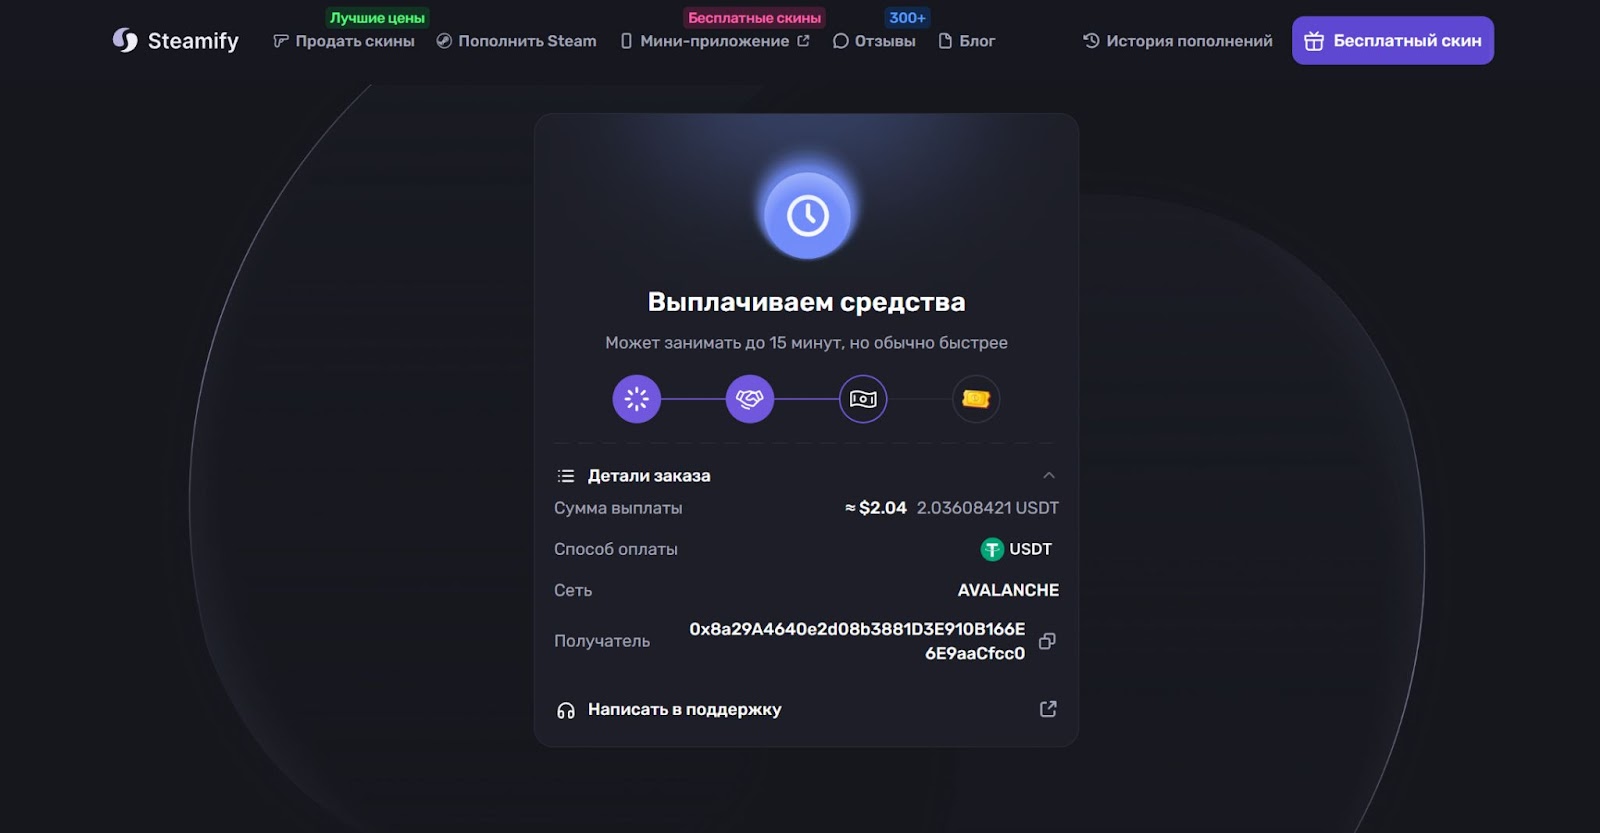Click the headset support icon
Screen dimensions: 1600x833
point(566,710)
